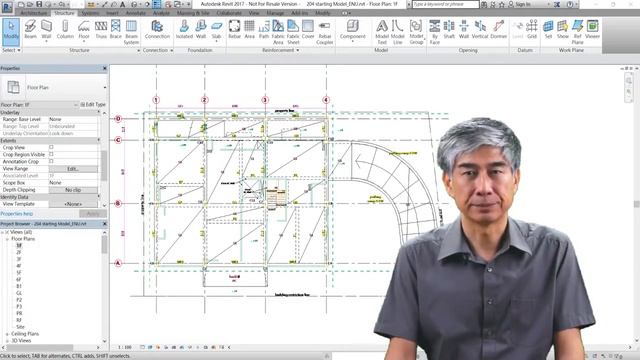Viewport: 640px width, 360px height.
Task: Open the Revit application menu button
Action: 7,7
